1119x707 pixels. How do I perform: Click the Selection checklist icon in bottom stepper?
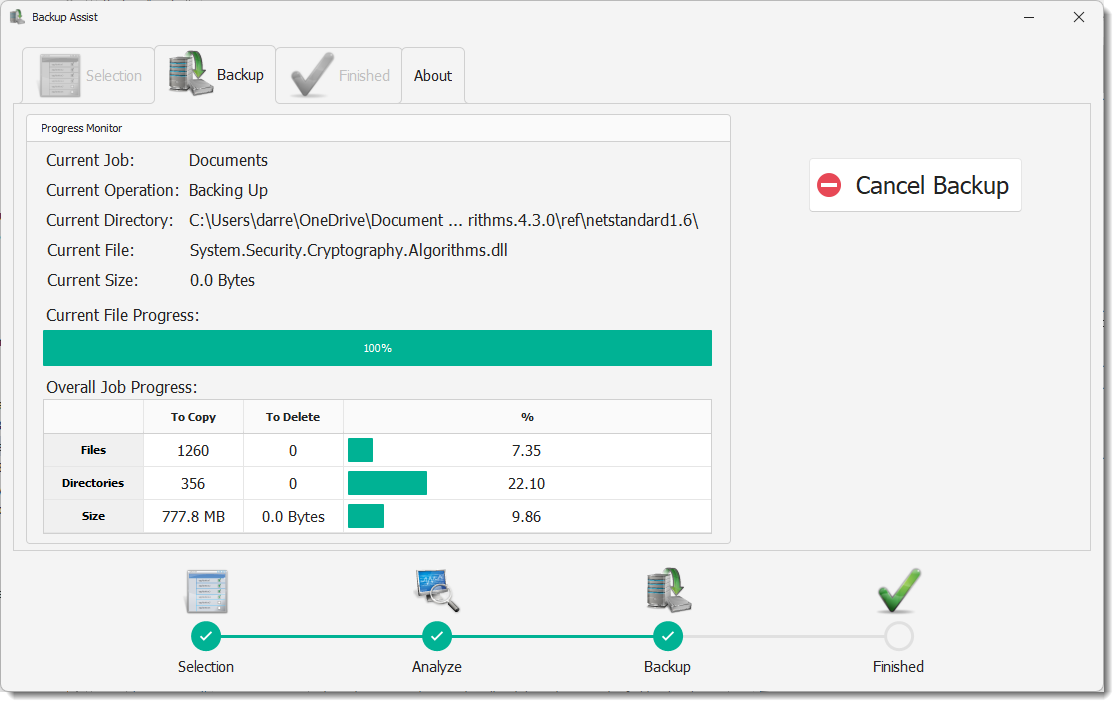(x=206, y=591)
